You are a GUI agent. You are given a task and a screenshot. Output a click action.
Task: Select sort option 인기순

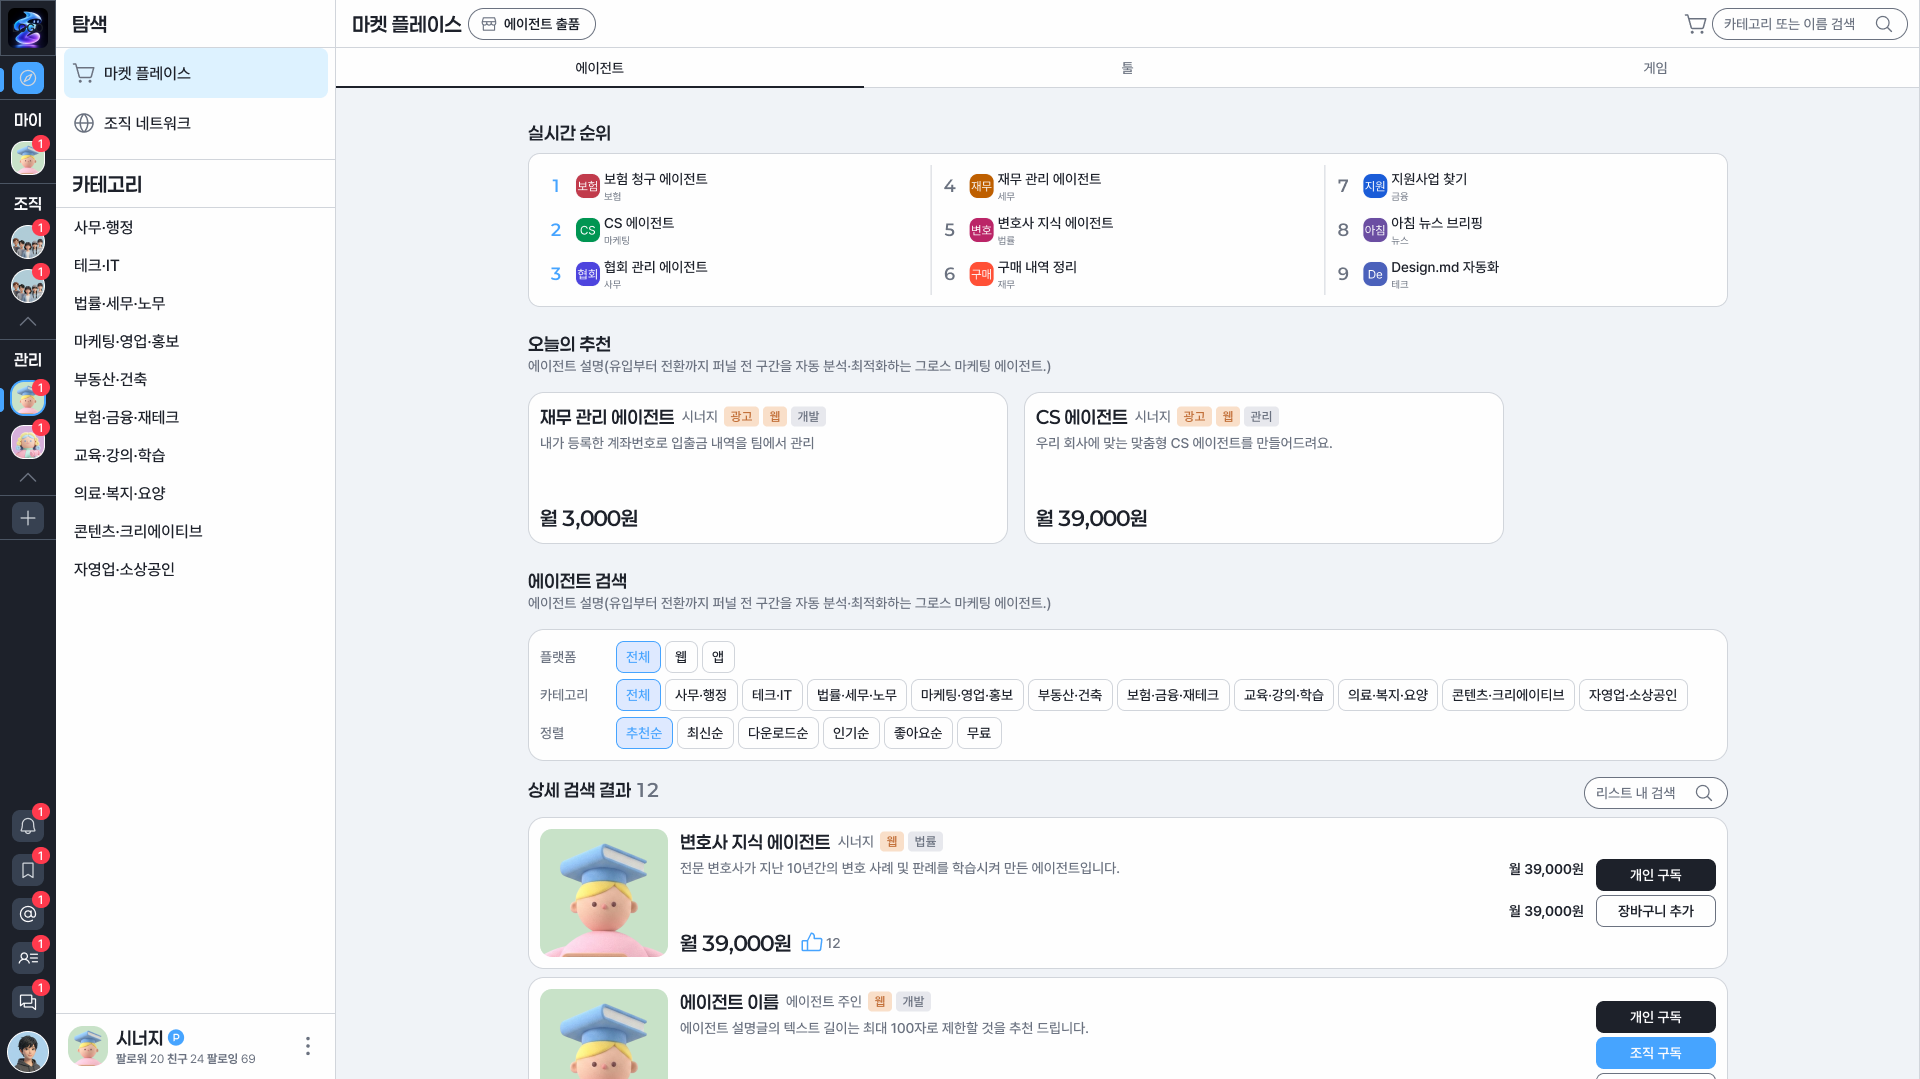851,733
